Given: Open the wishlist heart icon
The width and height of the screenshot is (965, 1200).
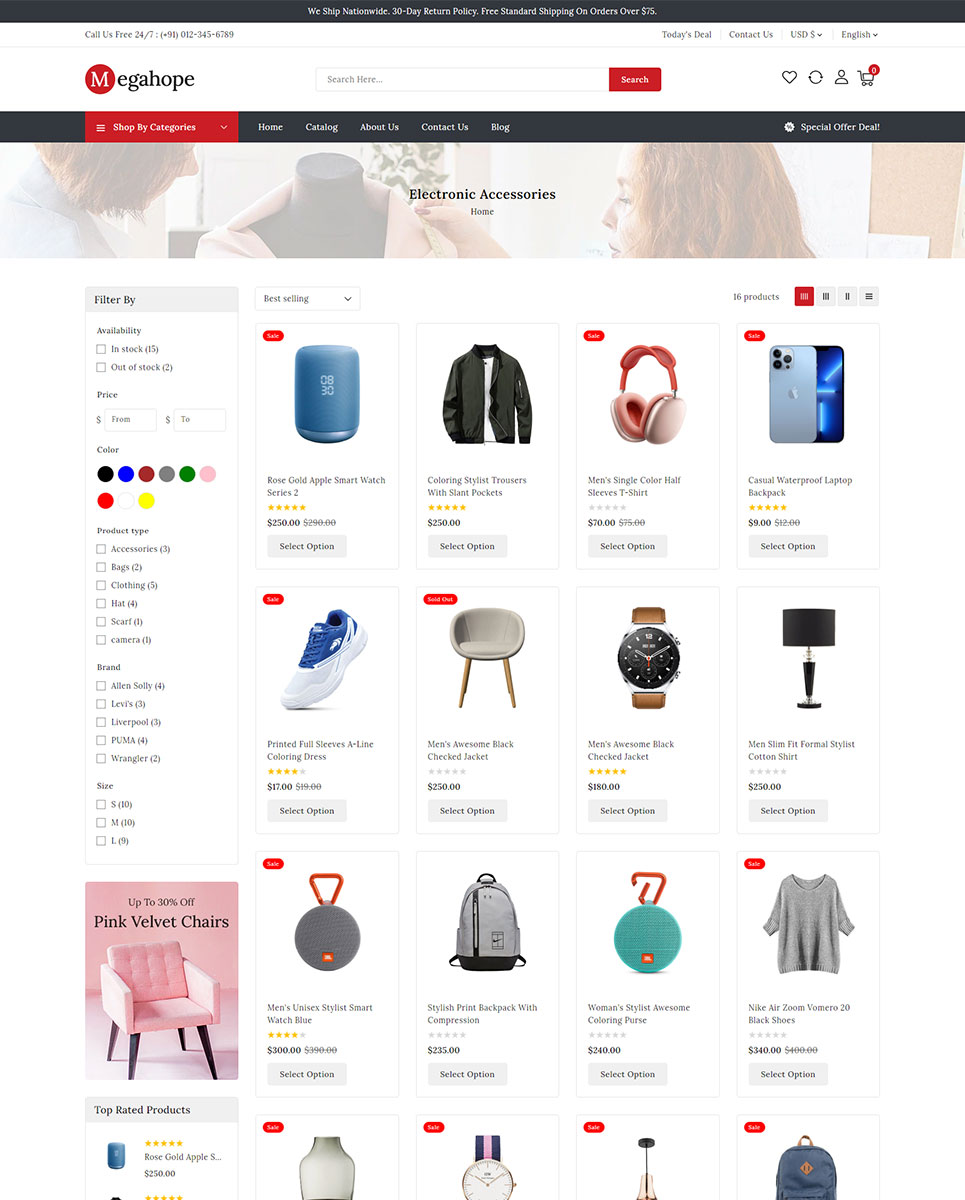Looking at the screenshot, I should [789, 77].
